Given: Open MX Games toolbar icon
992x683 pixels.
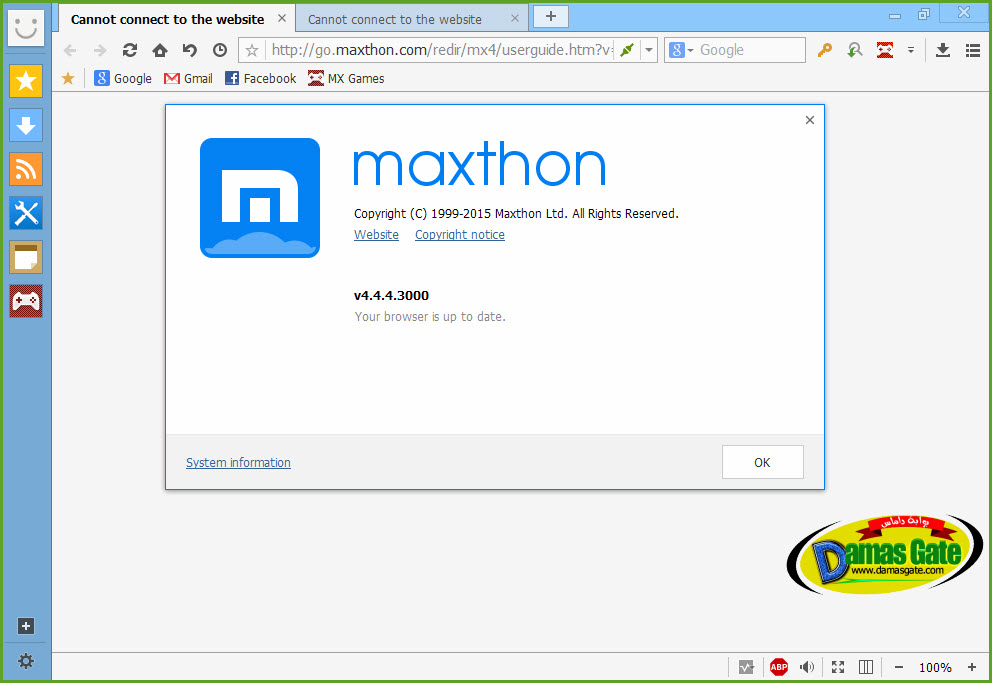Looking at the screenshot, I should pos(885,50).
